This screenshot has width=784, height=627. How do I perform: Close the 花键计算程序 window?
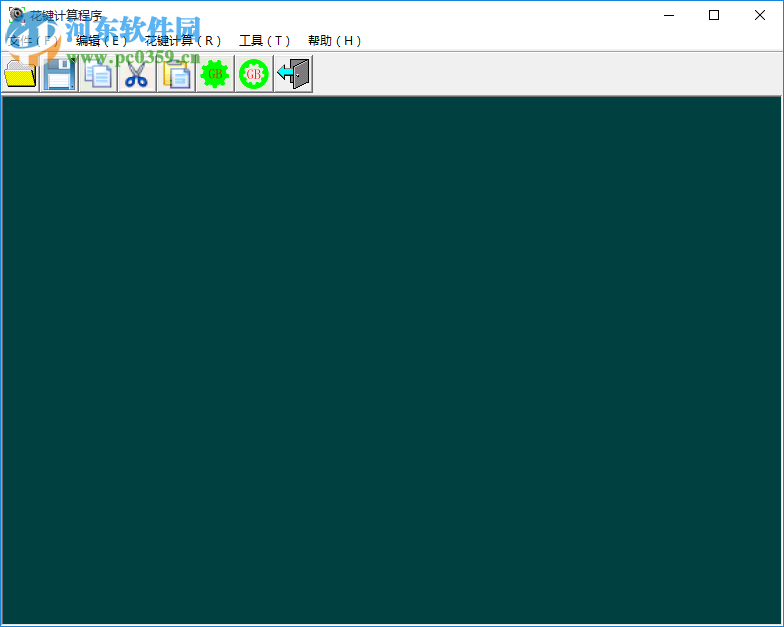[x=760, y=15]
